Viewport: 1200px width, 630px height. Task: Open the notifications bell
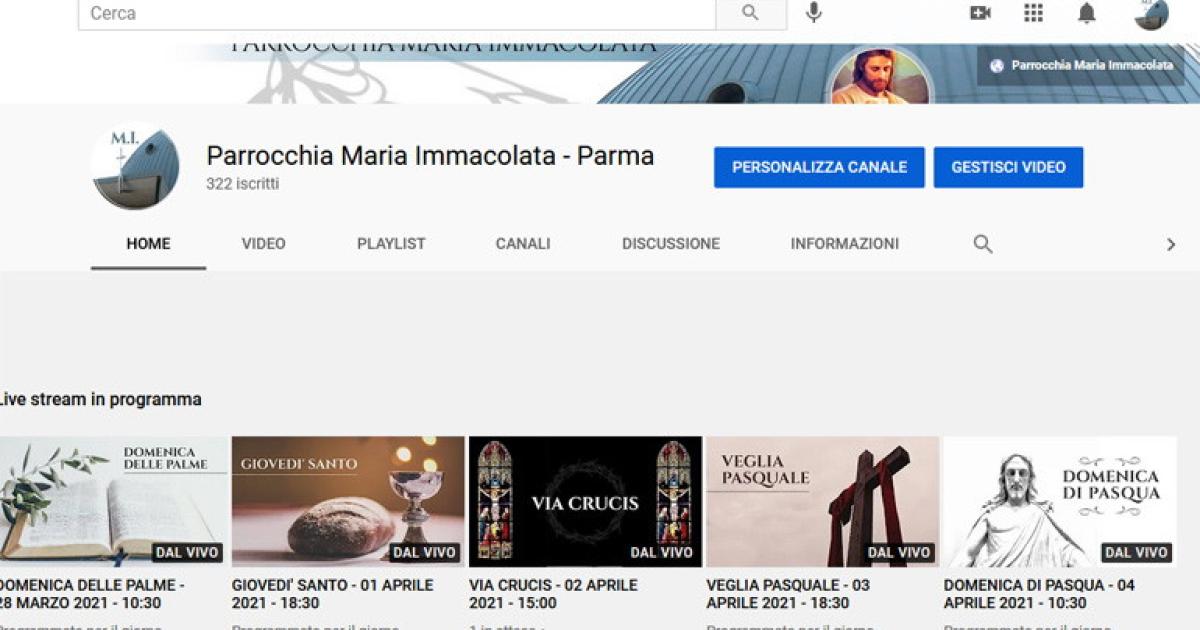1087,13
